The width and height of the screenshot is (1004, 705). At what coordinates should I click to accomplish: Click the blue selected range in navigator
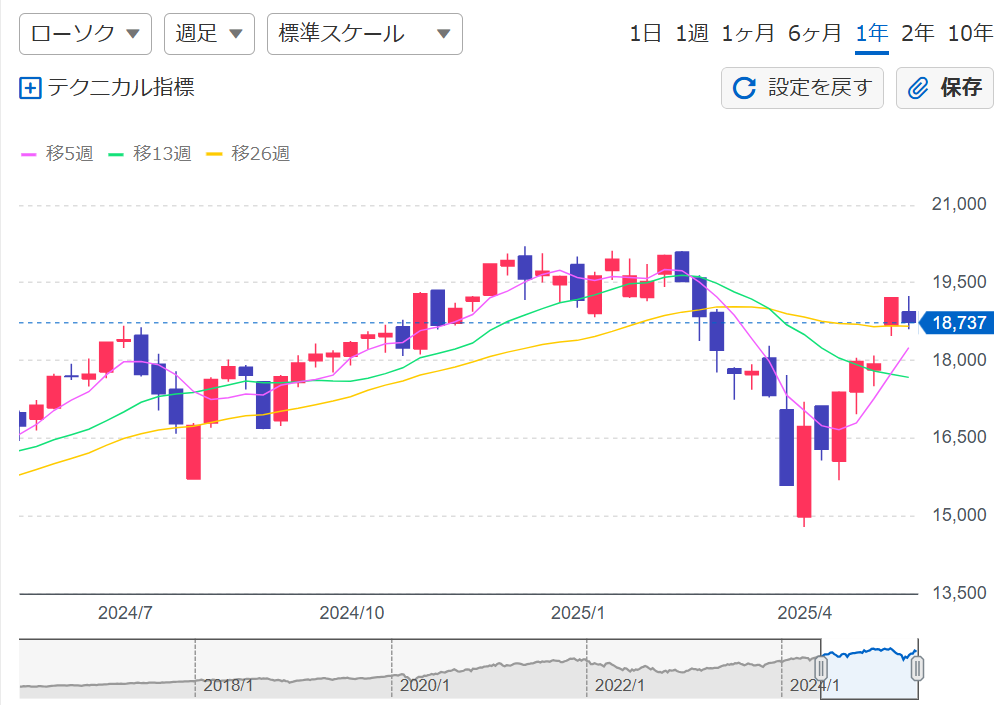point(869,669)
